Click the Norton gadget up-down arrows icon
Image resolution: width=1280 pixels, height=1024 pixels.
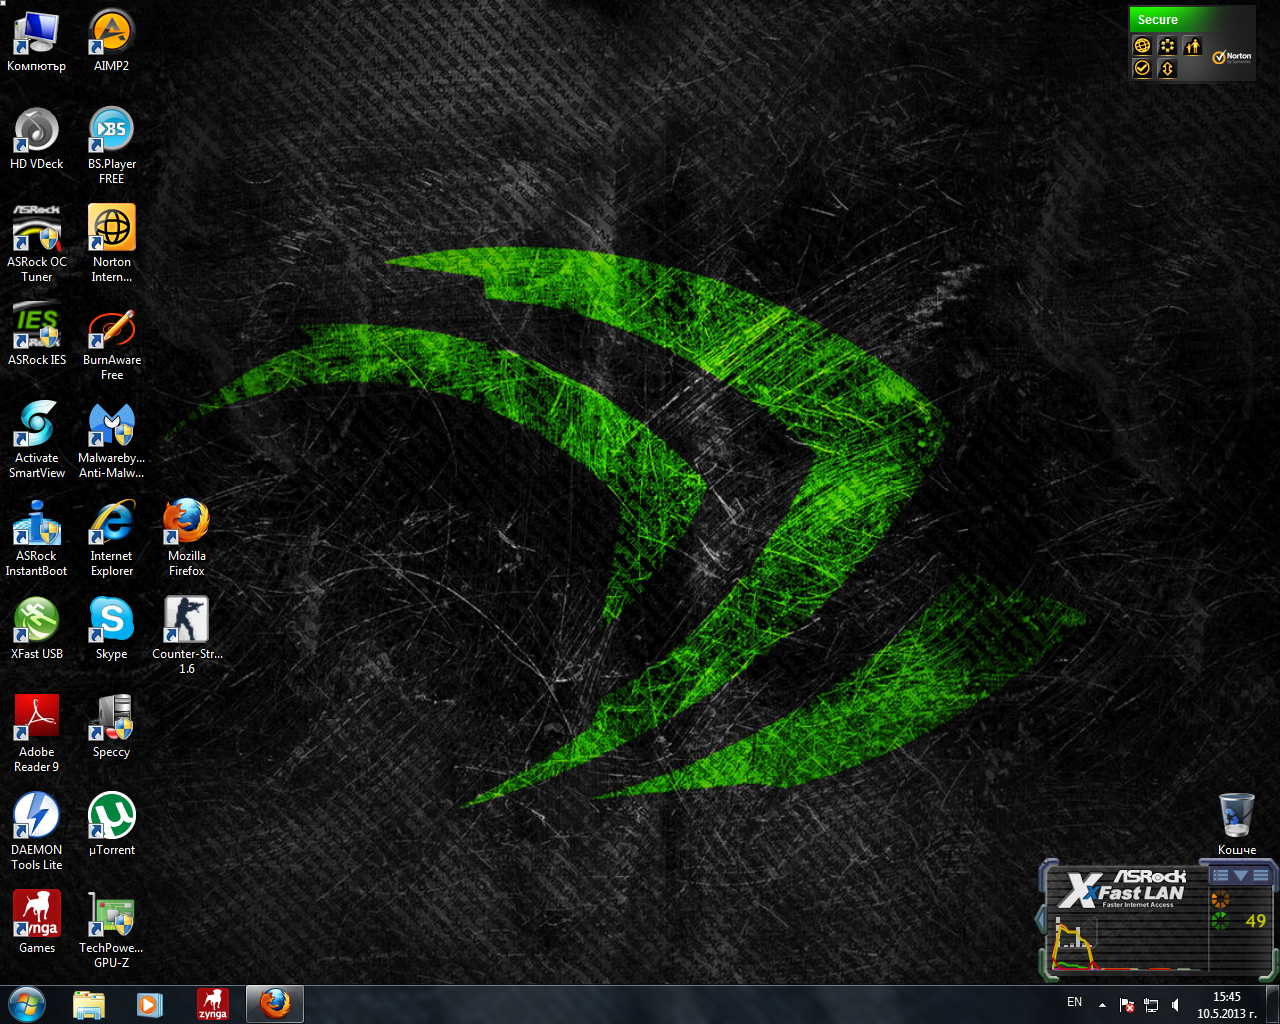[x=1166, y=68]
